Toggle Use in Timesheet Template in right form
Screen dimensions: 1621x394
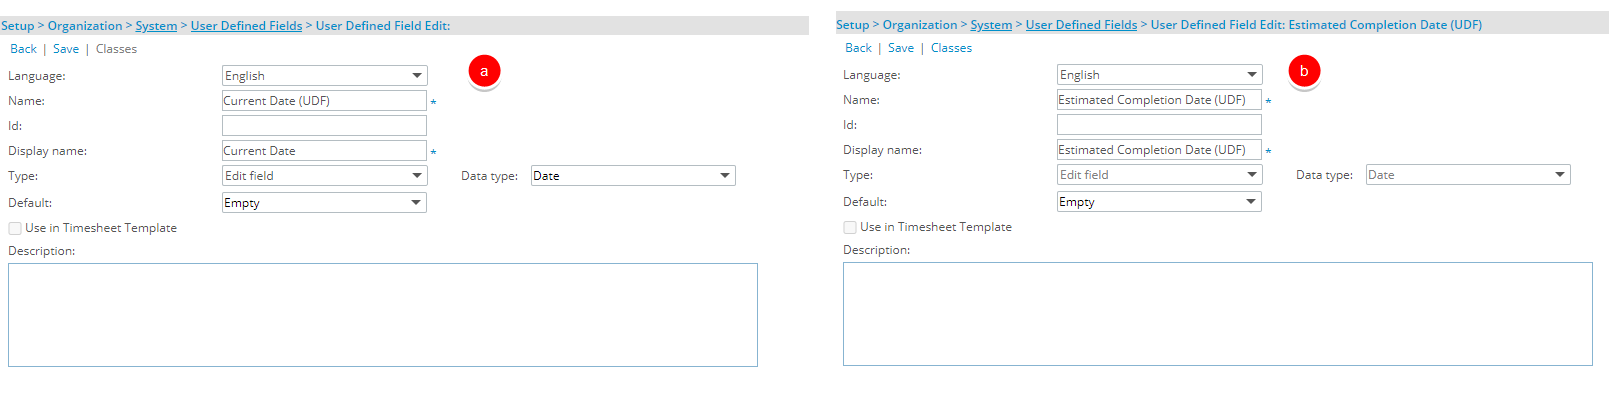850,227
